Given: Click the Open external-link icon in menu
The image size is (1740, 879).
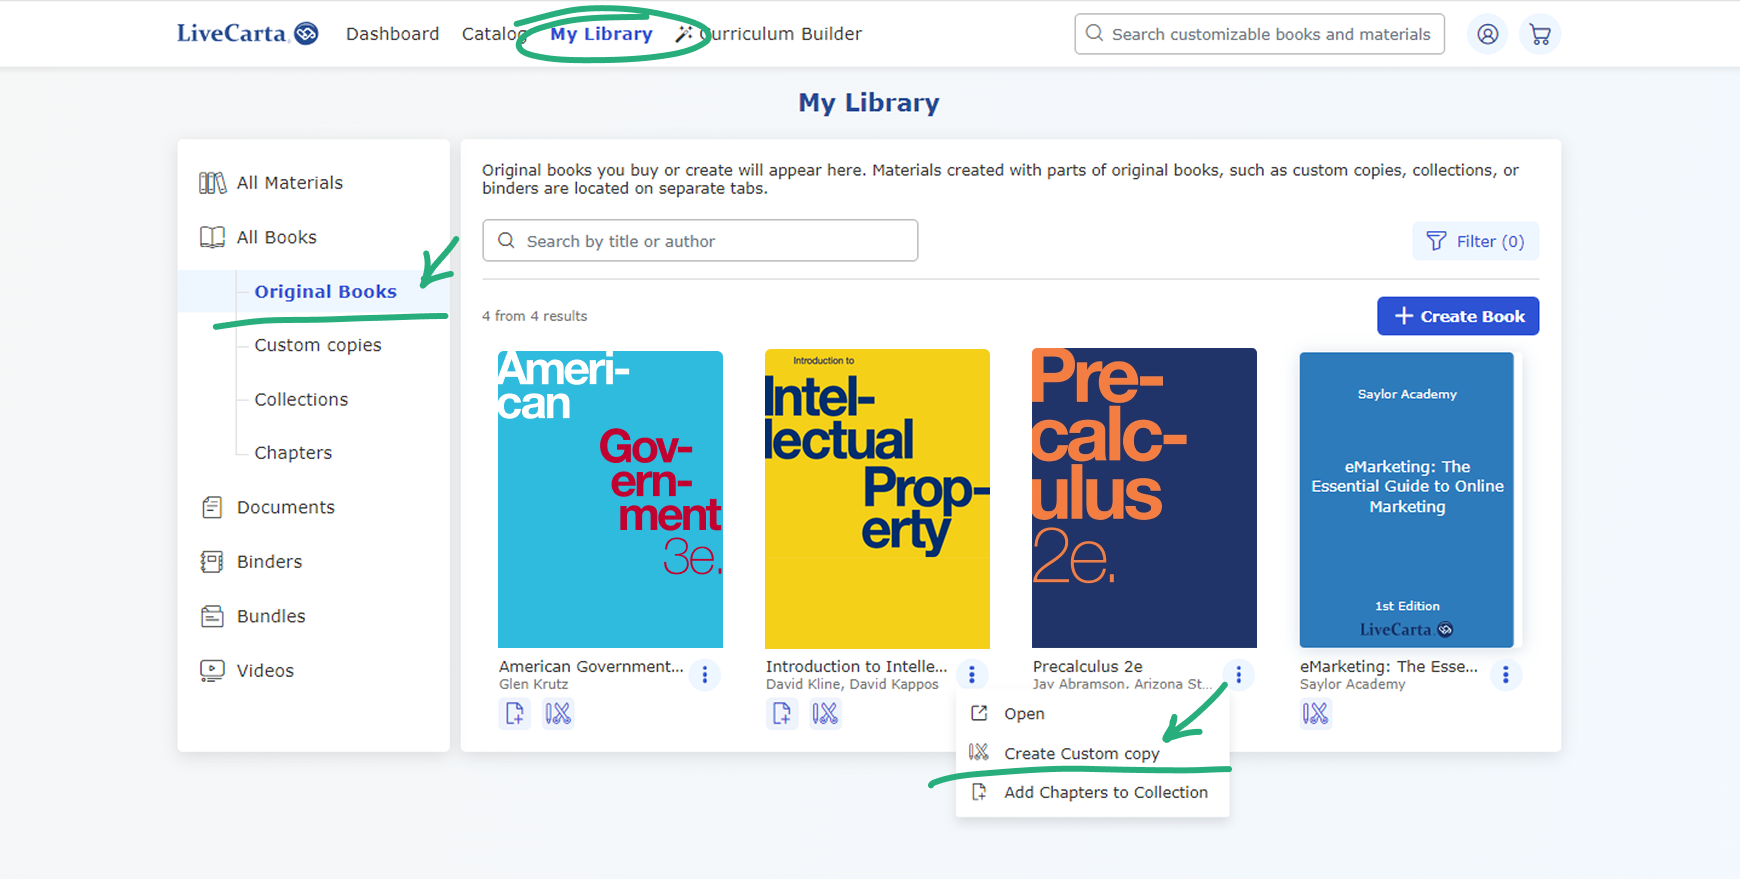Looking at the screenshot, I should click(980, 713).
